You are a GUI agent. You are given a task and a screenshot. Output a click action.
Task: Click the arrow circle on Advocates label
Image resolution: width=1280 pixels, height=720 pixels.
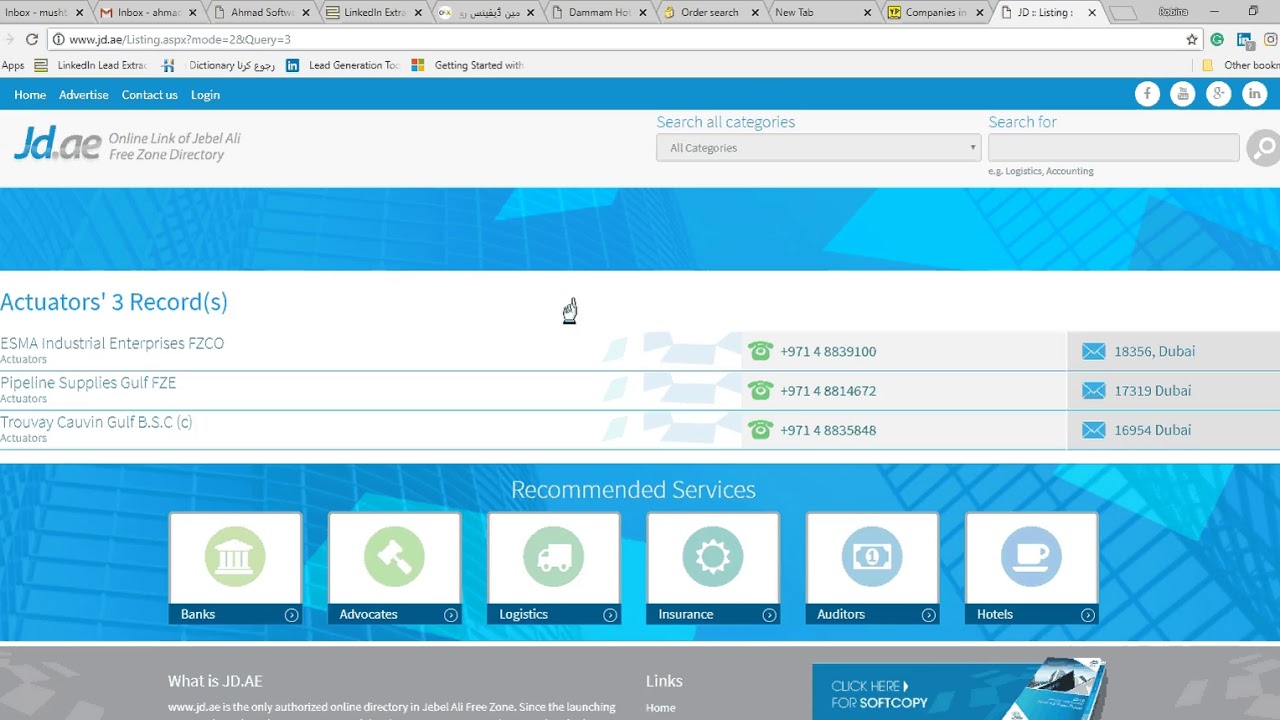pyautogui.click(x=451, y=615)
